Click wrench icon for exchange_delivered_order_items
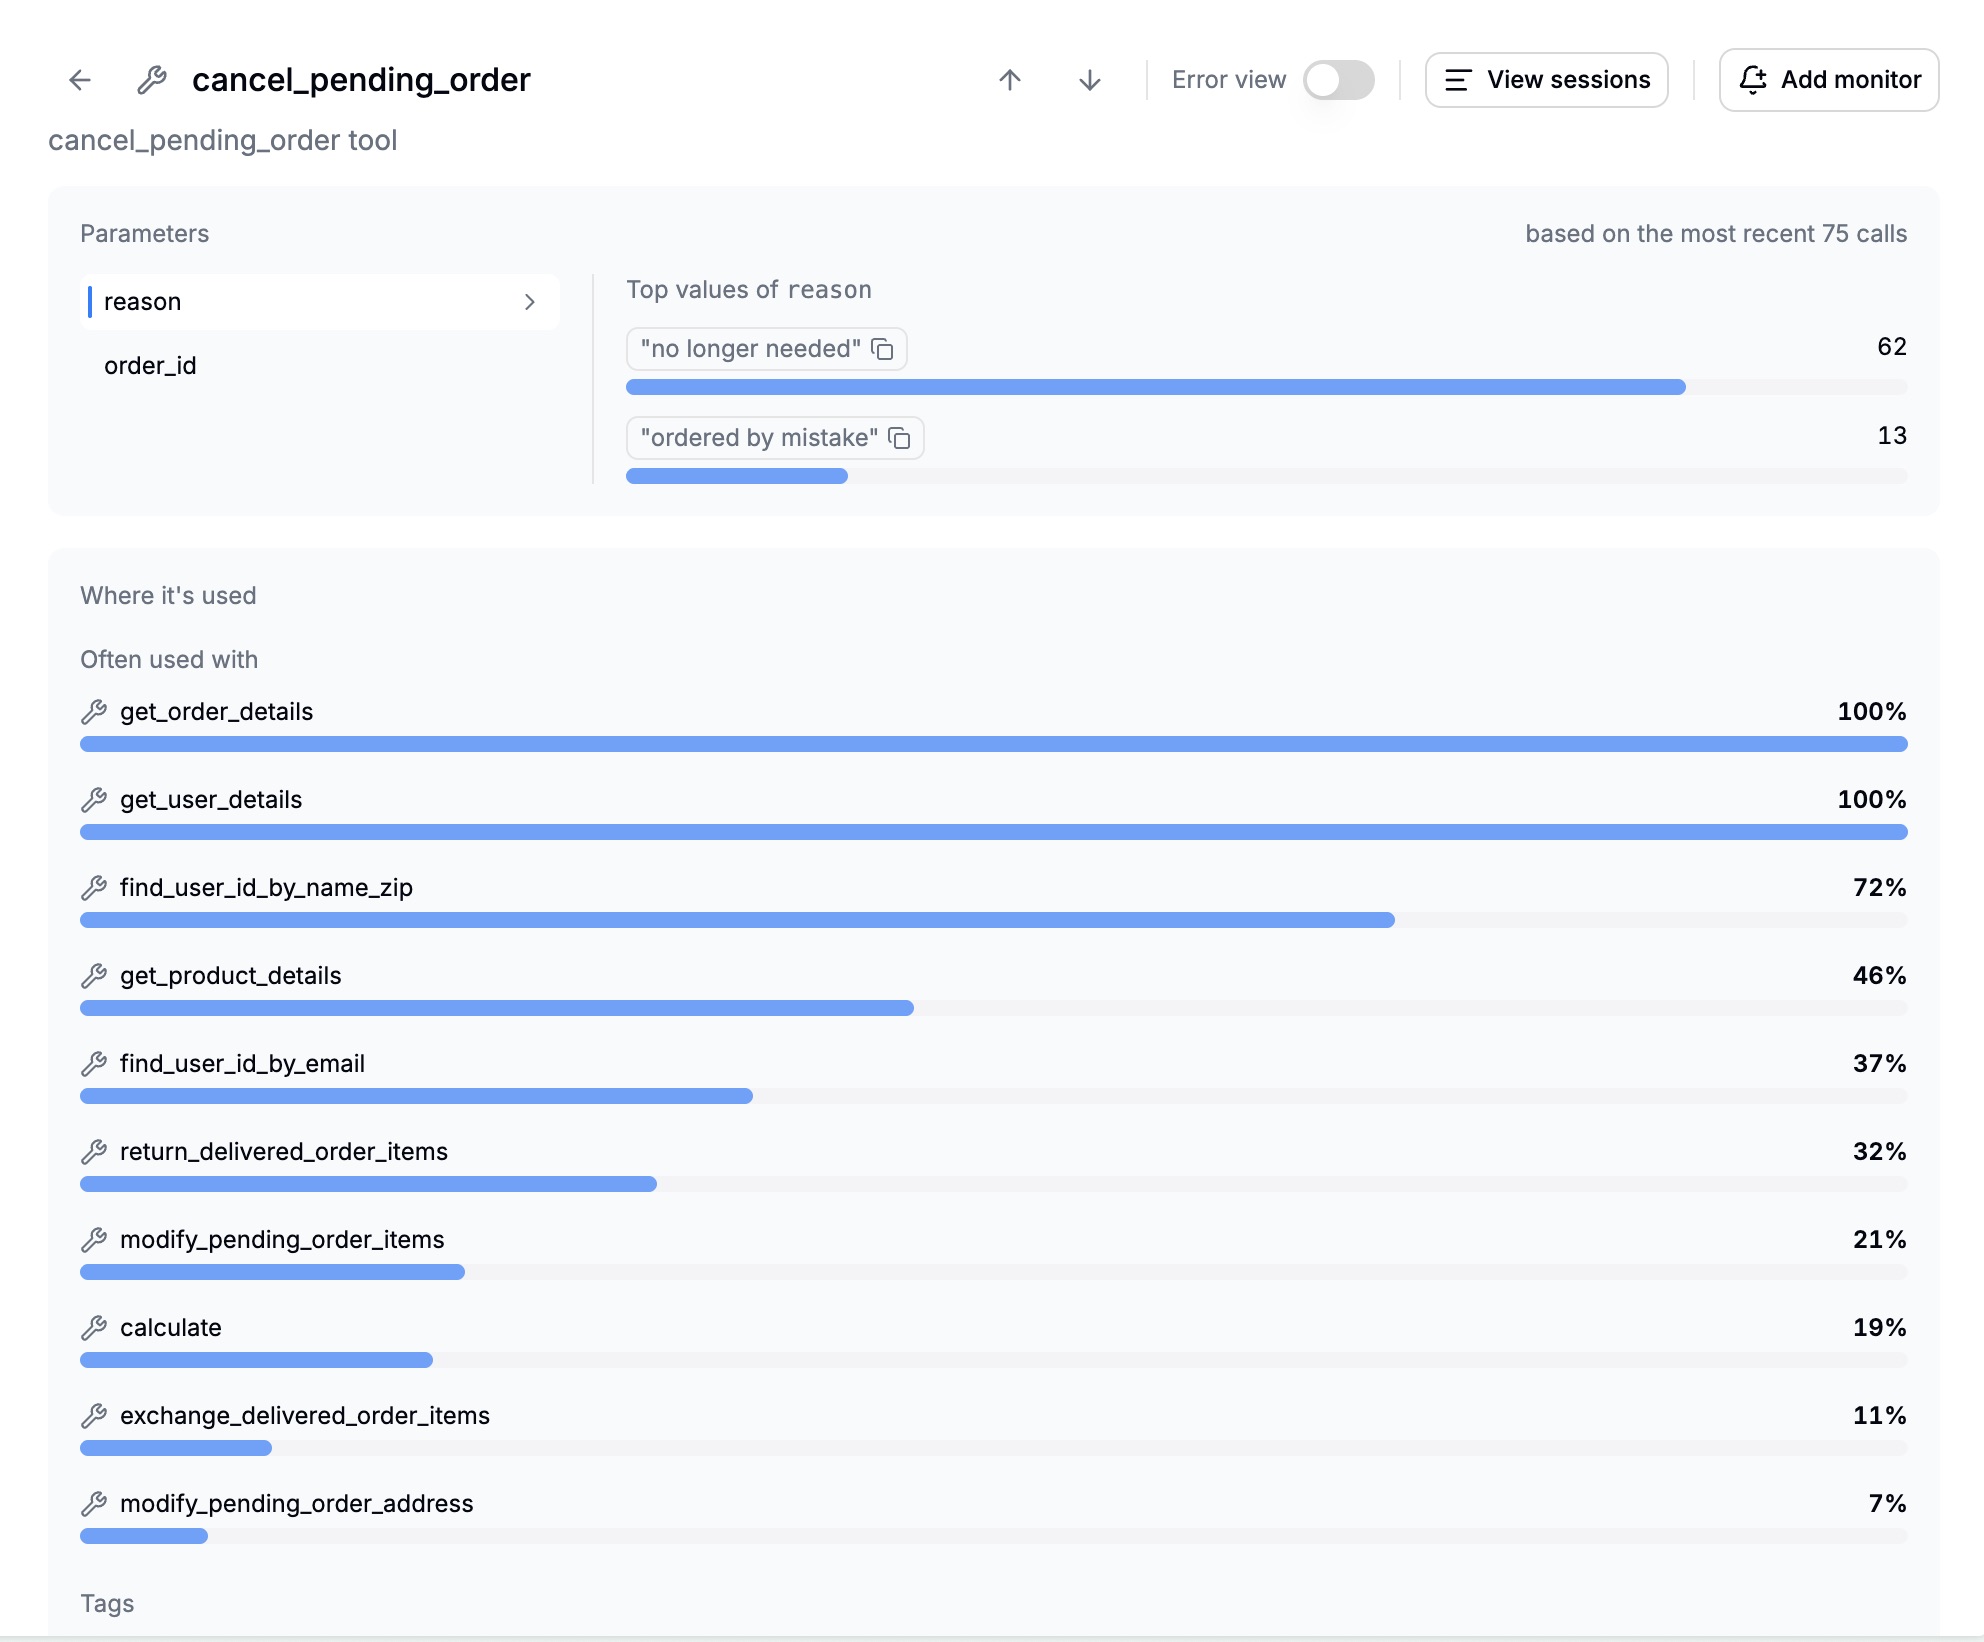The width and height of the screenshot is (1984, 1642). pos(94,1416)
